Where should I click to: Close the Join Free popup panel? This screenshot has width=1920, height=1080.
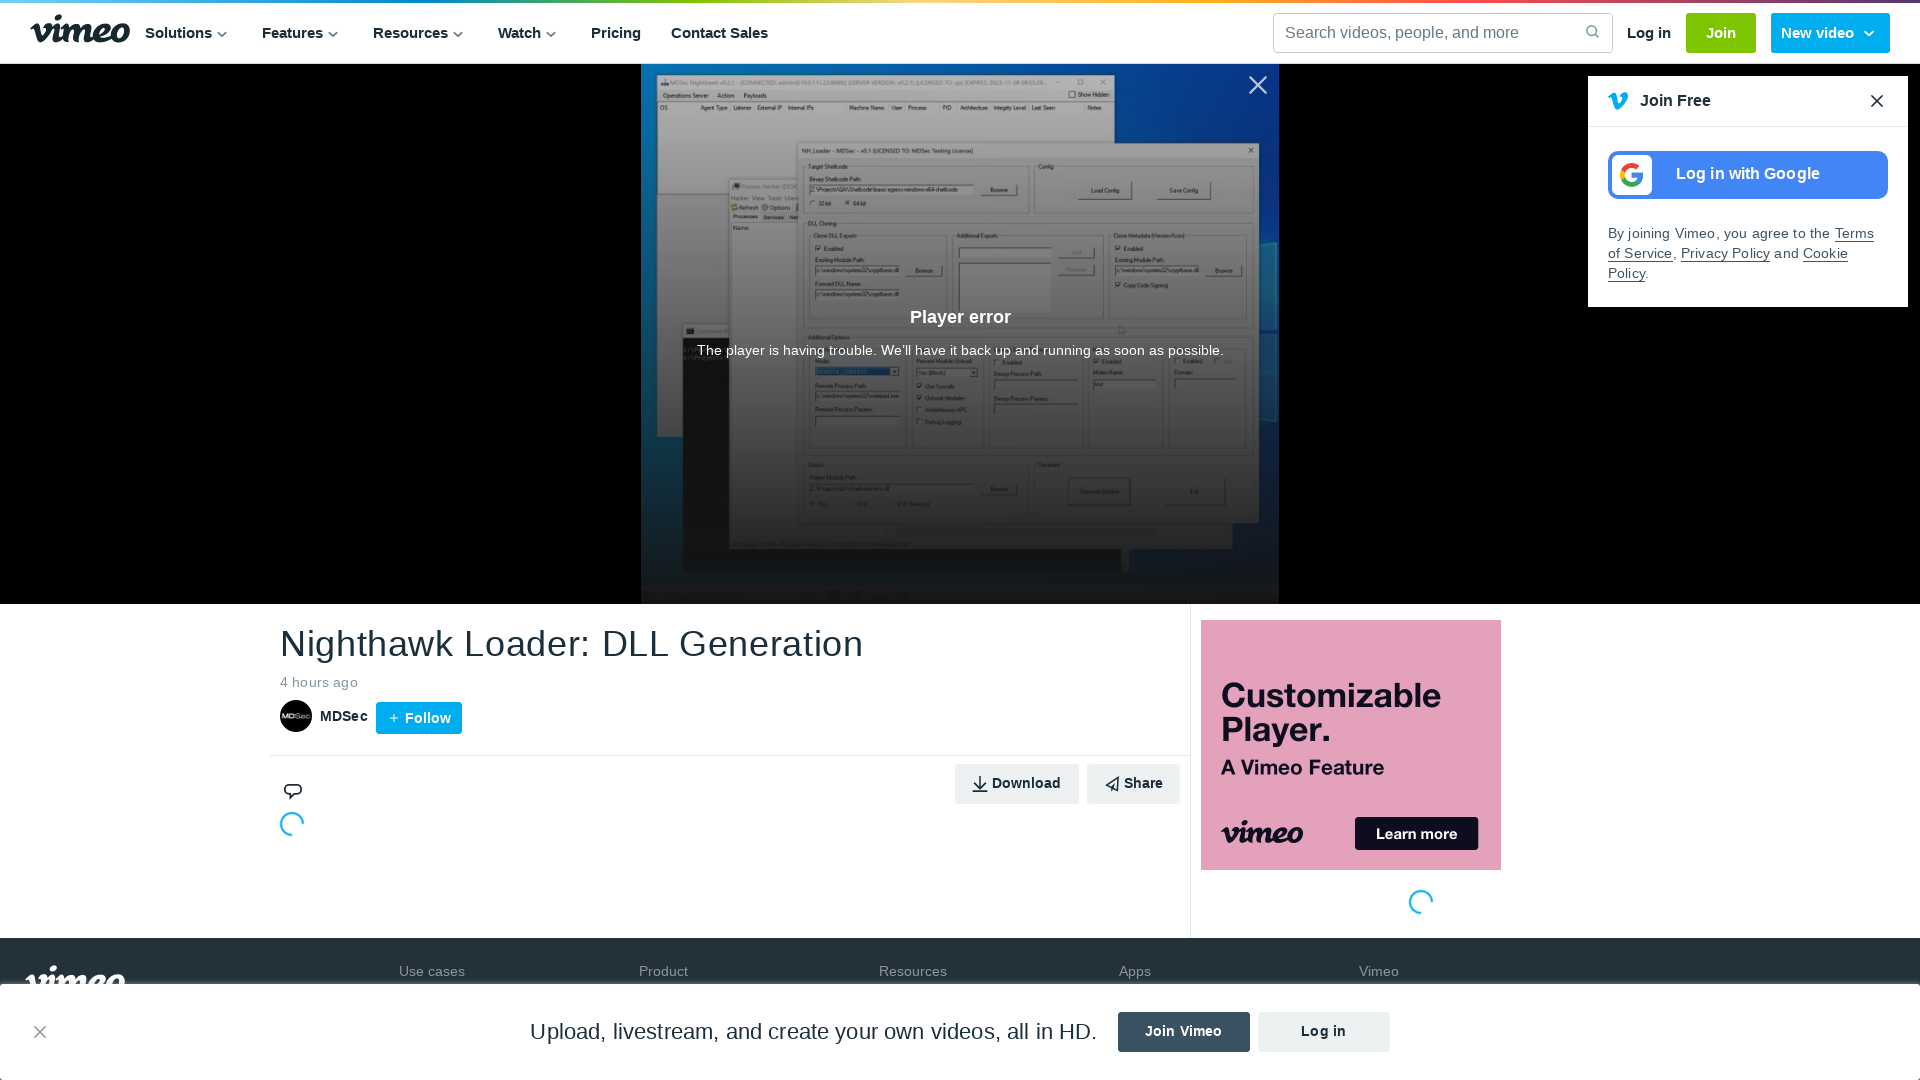(x=1876, y=100)
